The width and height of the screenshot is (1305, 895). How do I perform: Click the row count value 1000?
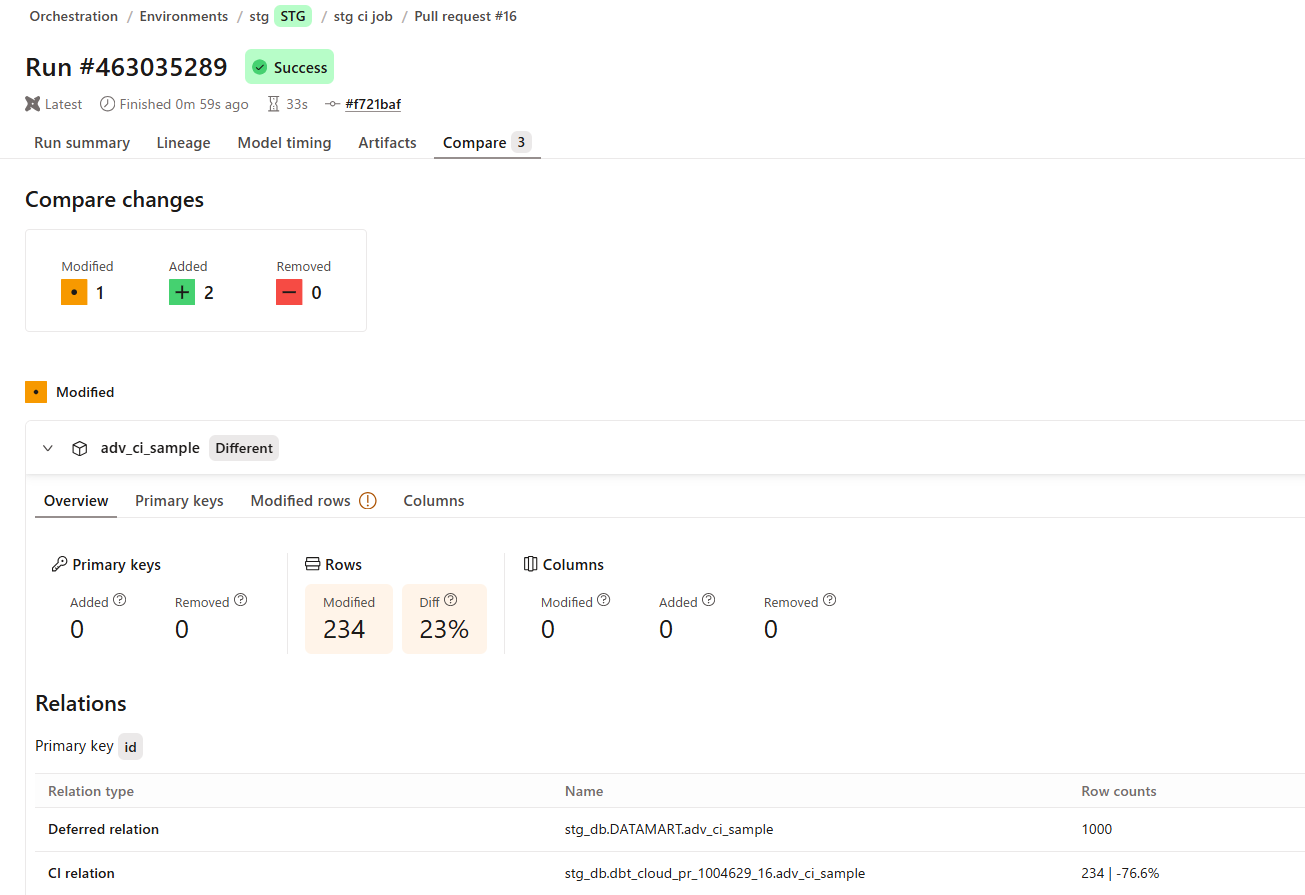tap(1097, 829)
